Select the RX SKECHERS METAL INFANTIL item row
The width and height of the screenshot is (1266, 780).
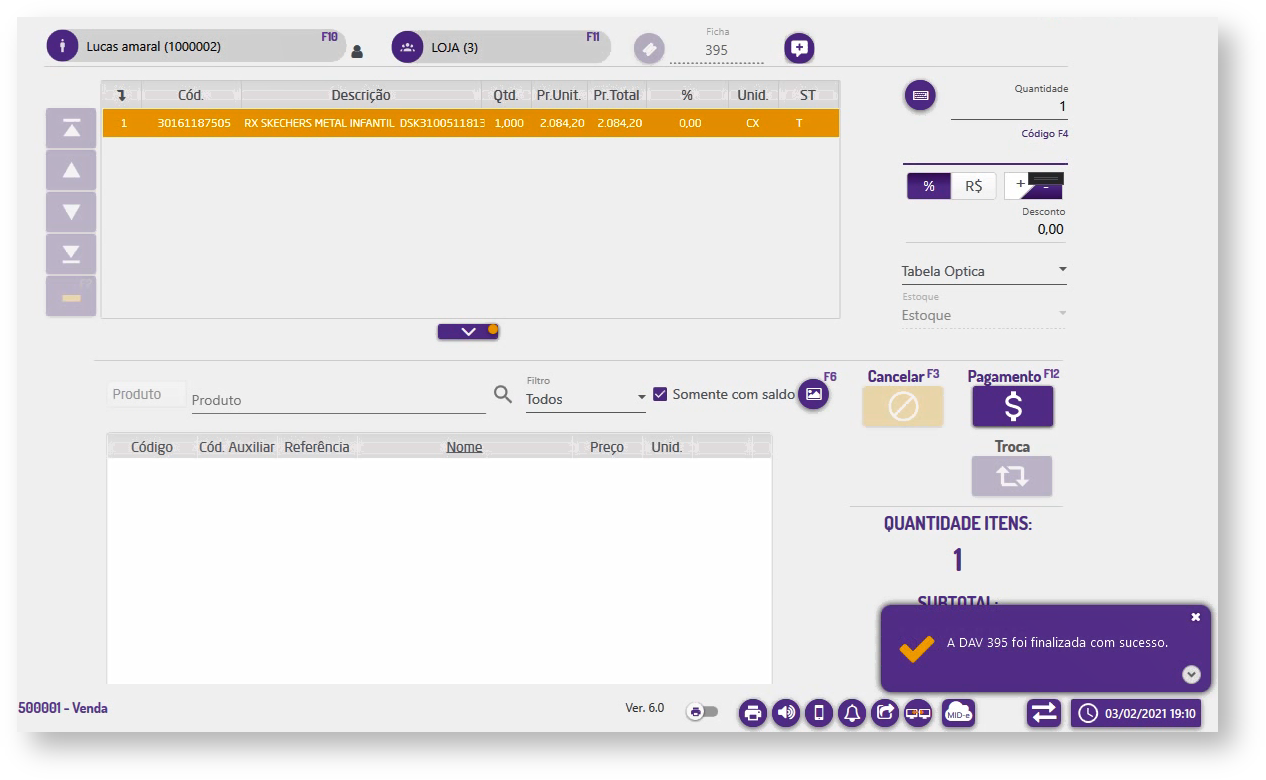pos(470,123)
